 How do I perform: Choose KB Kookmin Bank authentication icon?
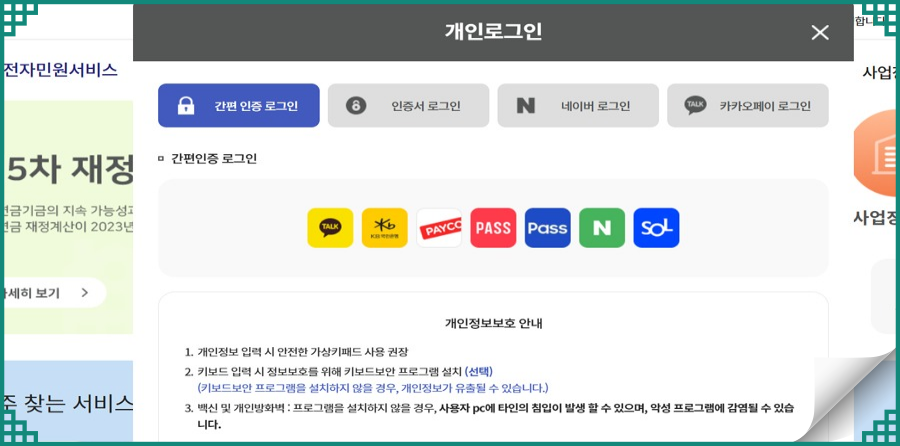tap(385, 228)
